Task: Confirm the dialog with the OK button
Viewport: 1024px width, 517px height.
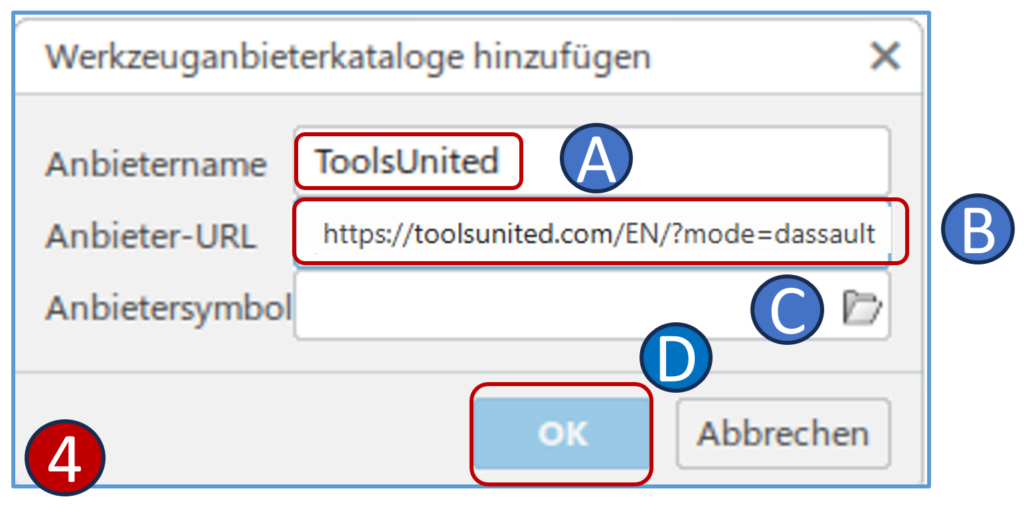Action: point(562,433)
